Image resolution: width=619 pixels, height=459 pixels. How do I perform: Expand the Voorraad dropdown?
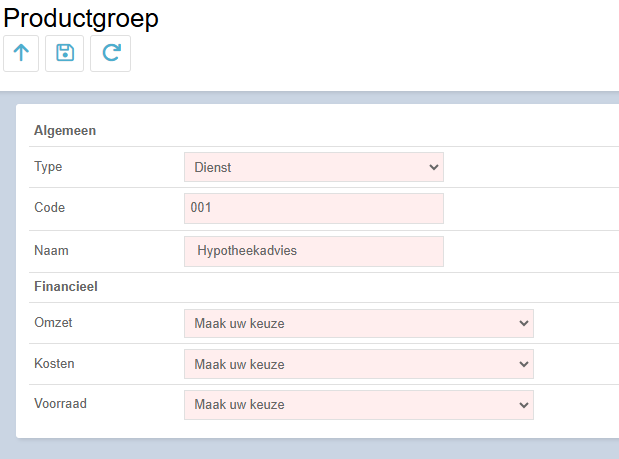point(359,405)
